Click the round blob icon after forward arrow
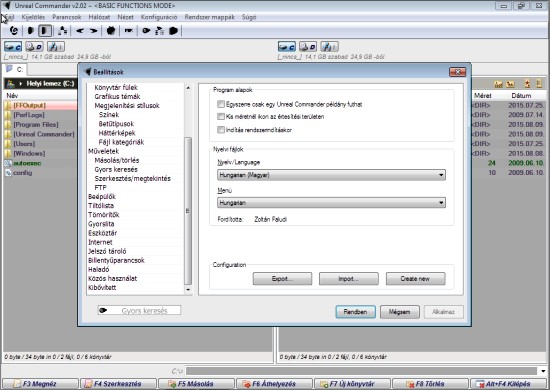This screenshot has width=550, height=390. point(111,31)
